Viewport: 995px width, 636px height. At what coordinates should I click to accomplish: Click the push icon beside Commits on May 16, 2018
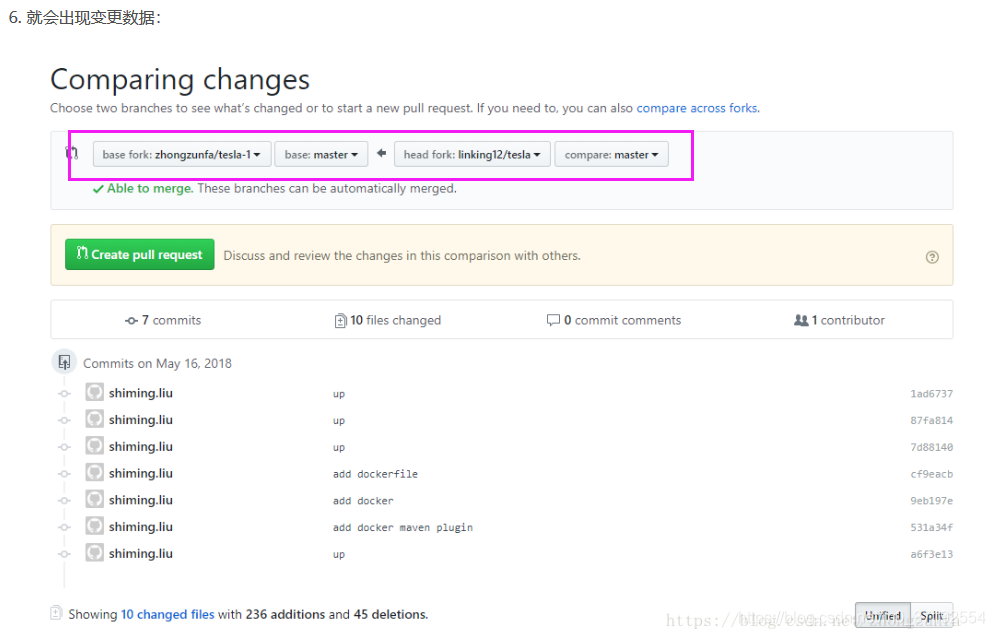click(x=64, y=362)
